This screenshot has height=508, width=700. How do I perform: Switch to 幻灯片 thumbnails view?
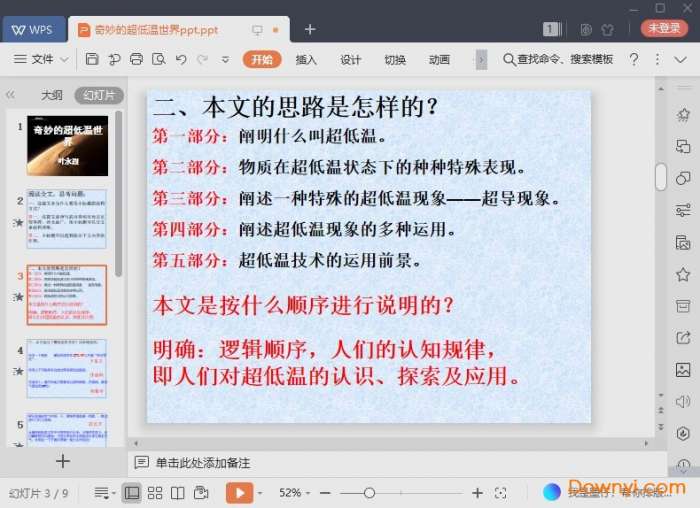point(99,95)
